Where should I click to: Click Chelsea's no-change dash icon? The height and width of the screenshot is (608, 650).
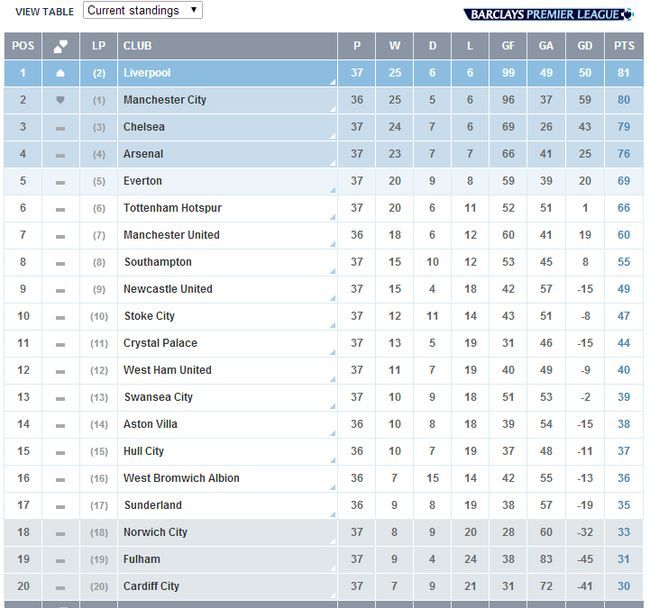60,128
